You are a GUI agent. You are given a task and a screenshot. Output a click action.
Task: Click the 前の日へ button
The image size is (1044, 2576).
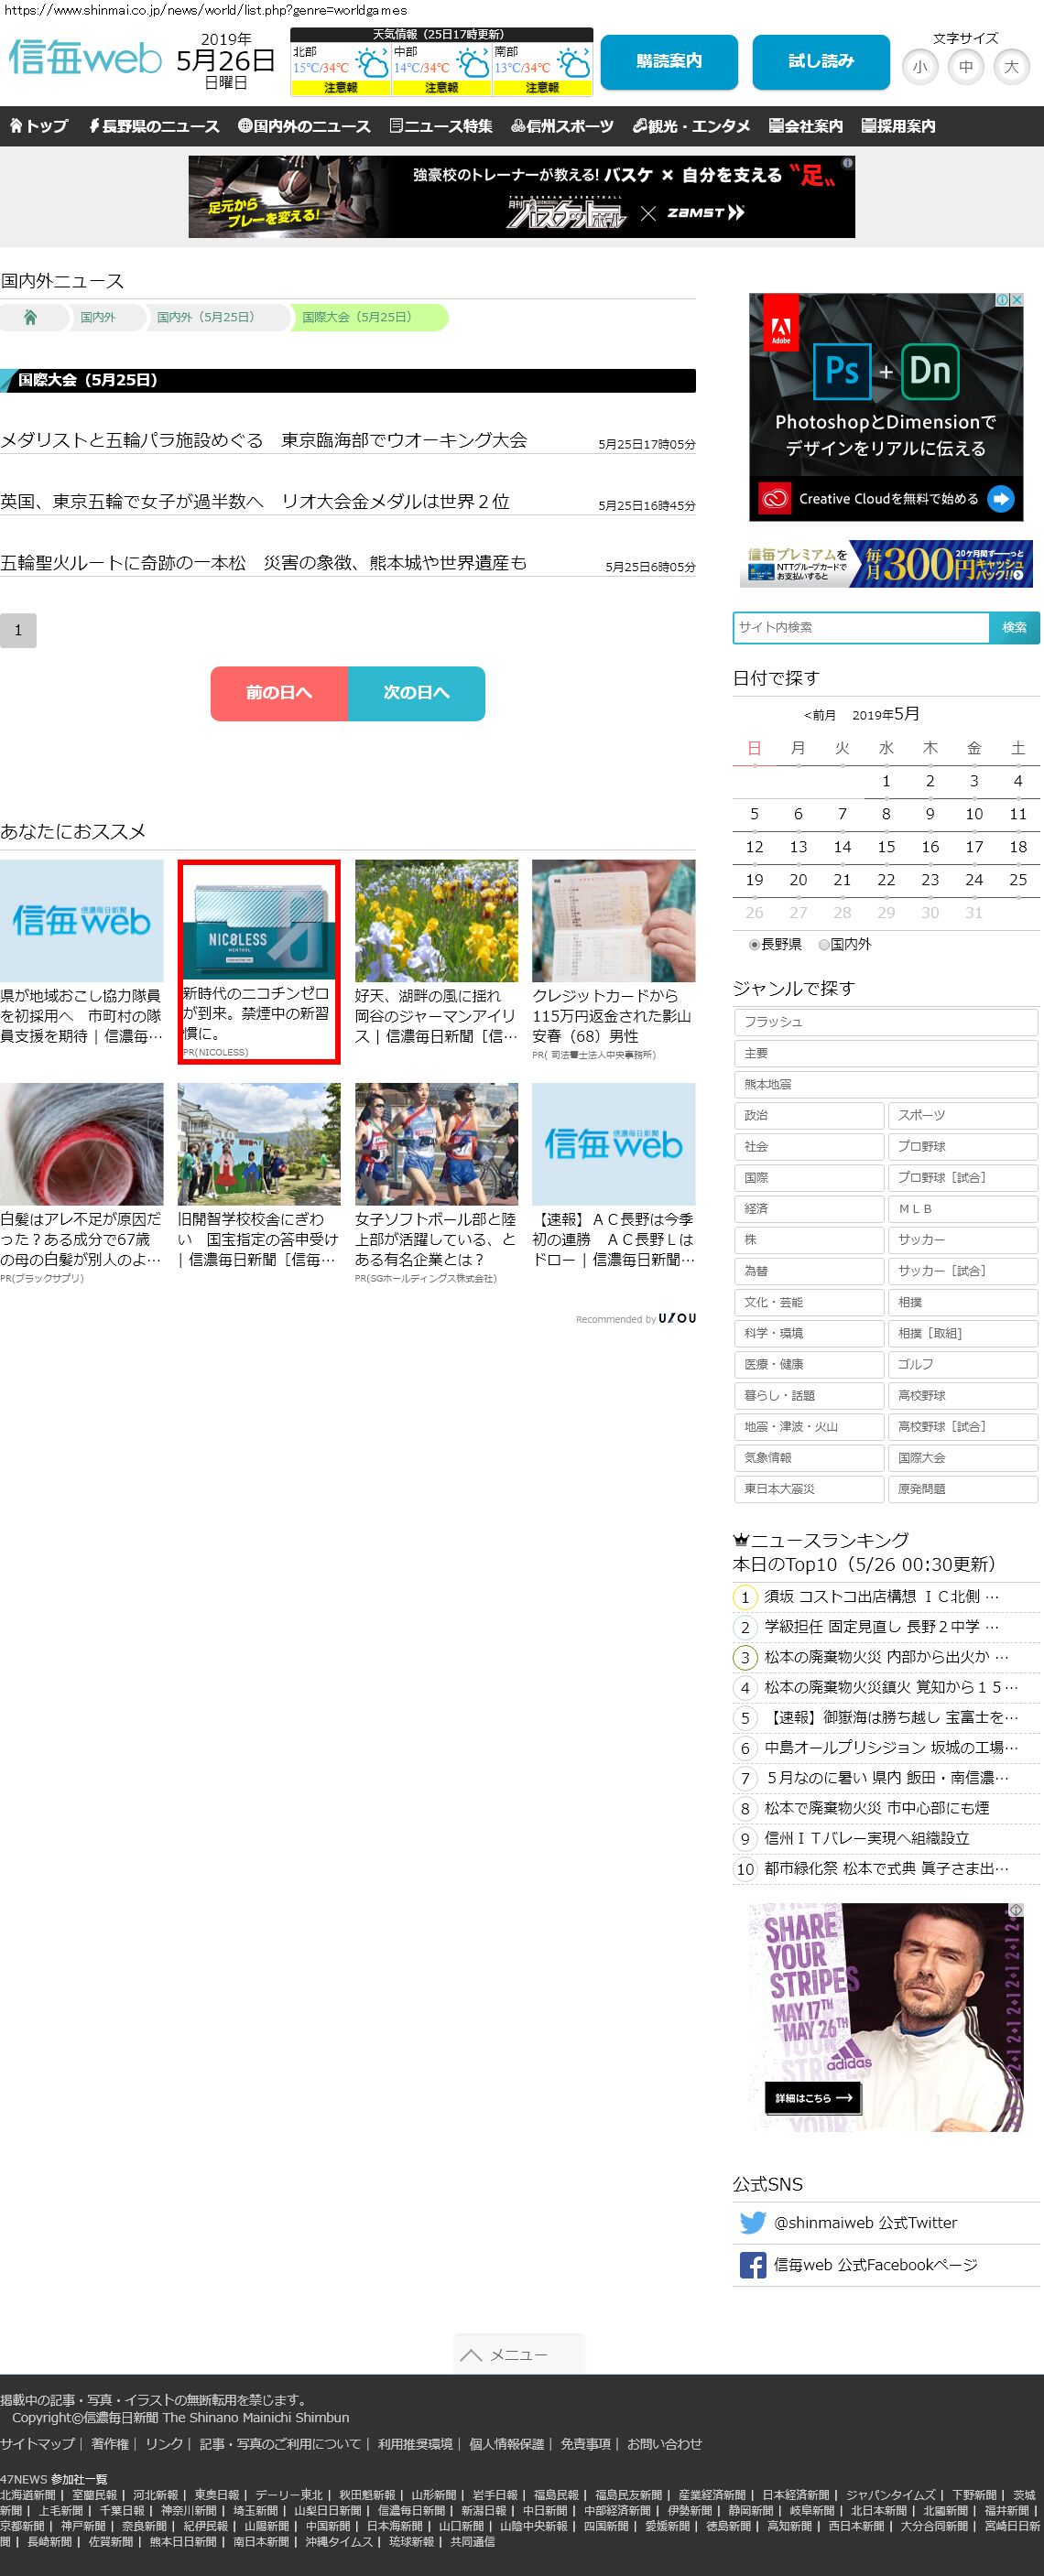point(279,693)
